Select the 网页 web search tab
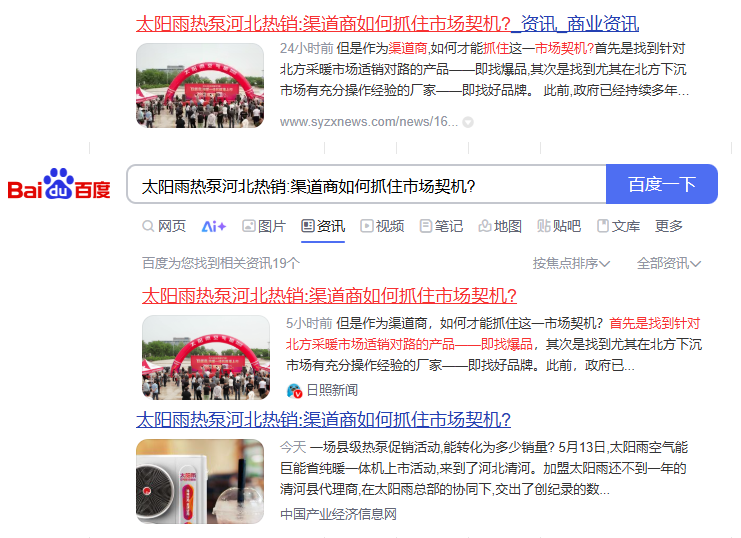This screenshot has width=741, height=538. point(164,226)
